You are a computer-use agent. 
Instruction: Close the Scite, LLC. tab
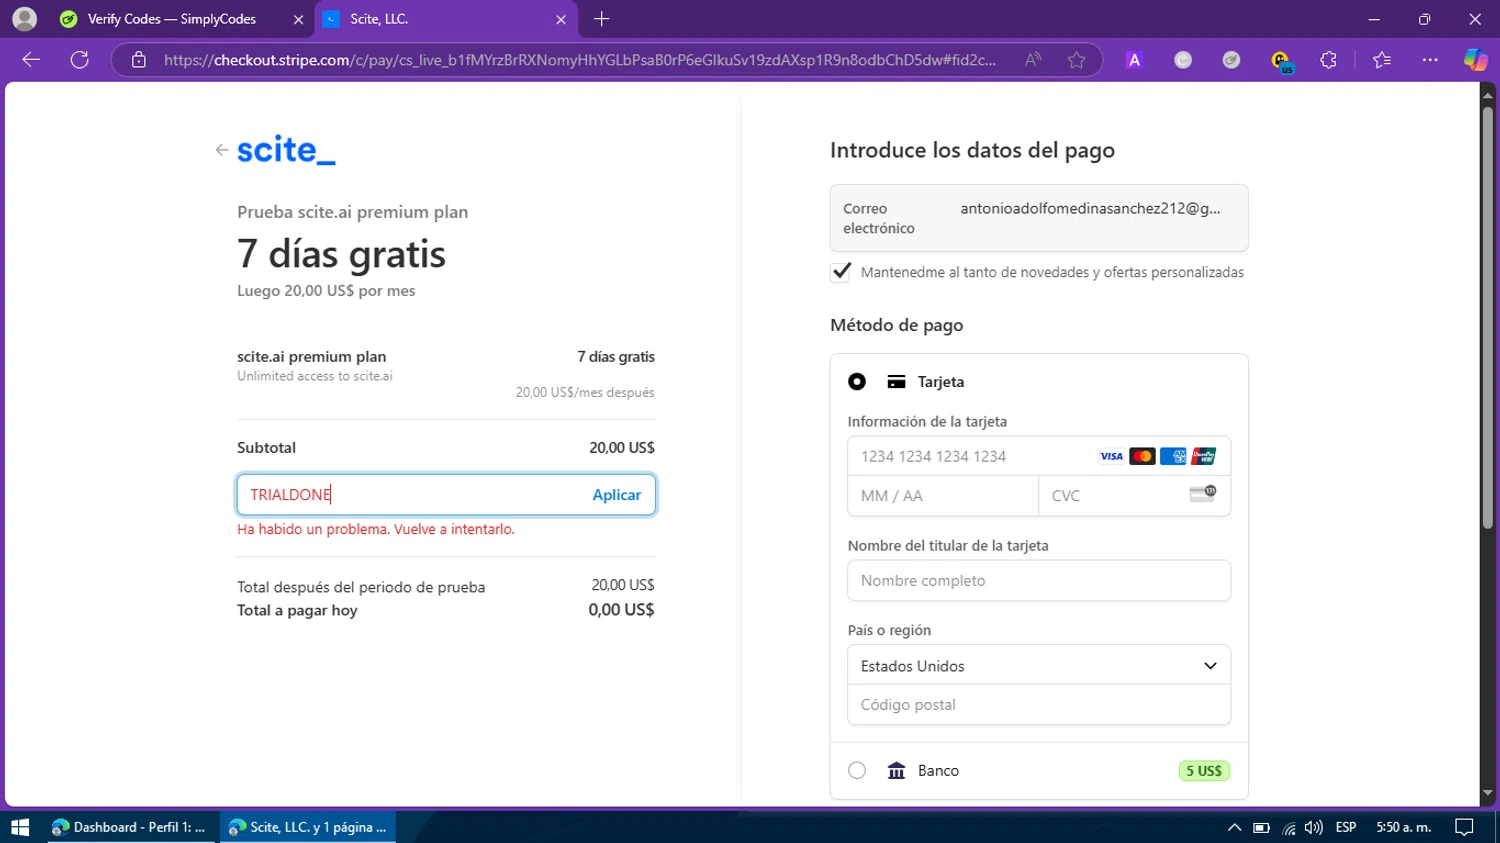(561, 19)
